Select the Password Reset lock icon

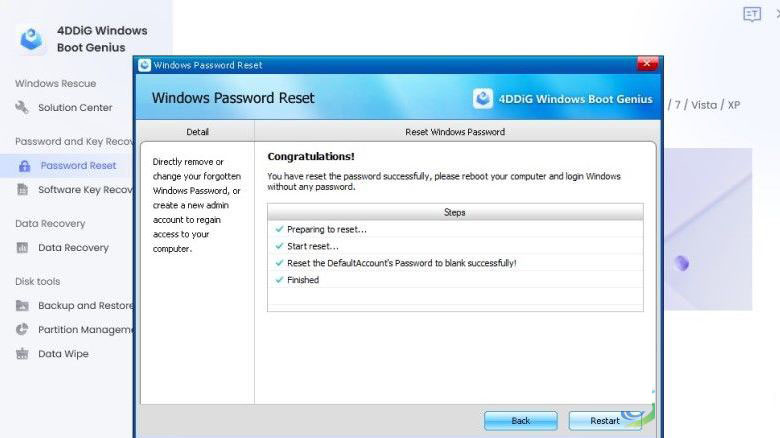[x=24, y=166]
